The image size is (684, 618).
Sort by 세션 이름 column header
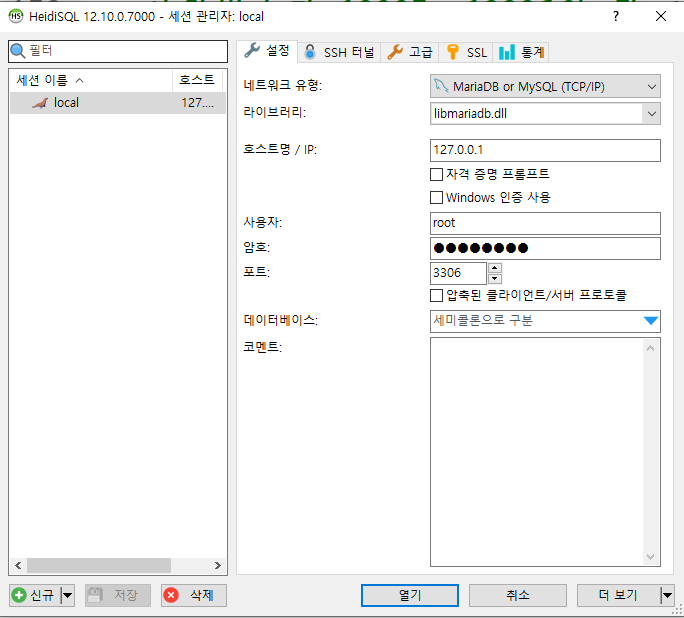91,80
